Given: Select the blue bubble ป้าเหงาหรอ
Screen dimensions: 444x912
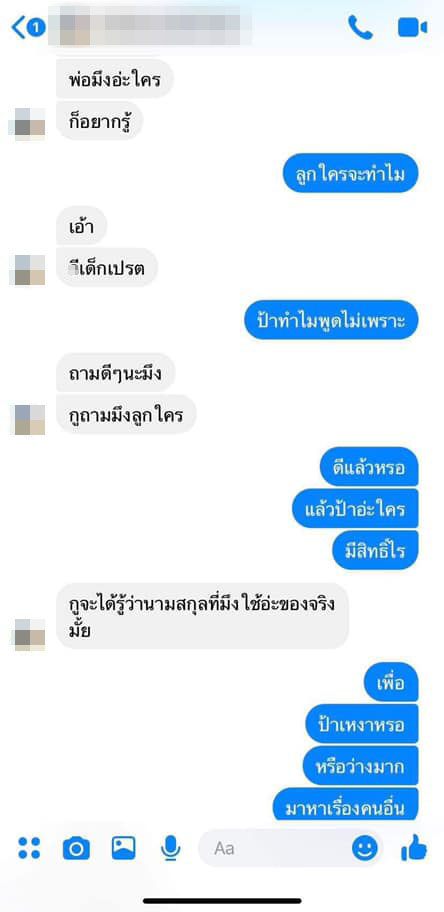Looking at the screenshot, I should click(x=362, y=724).
